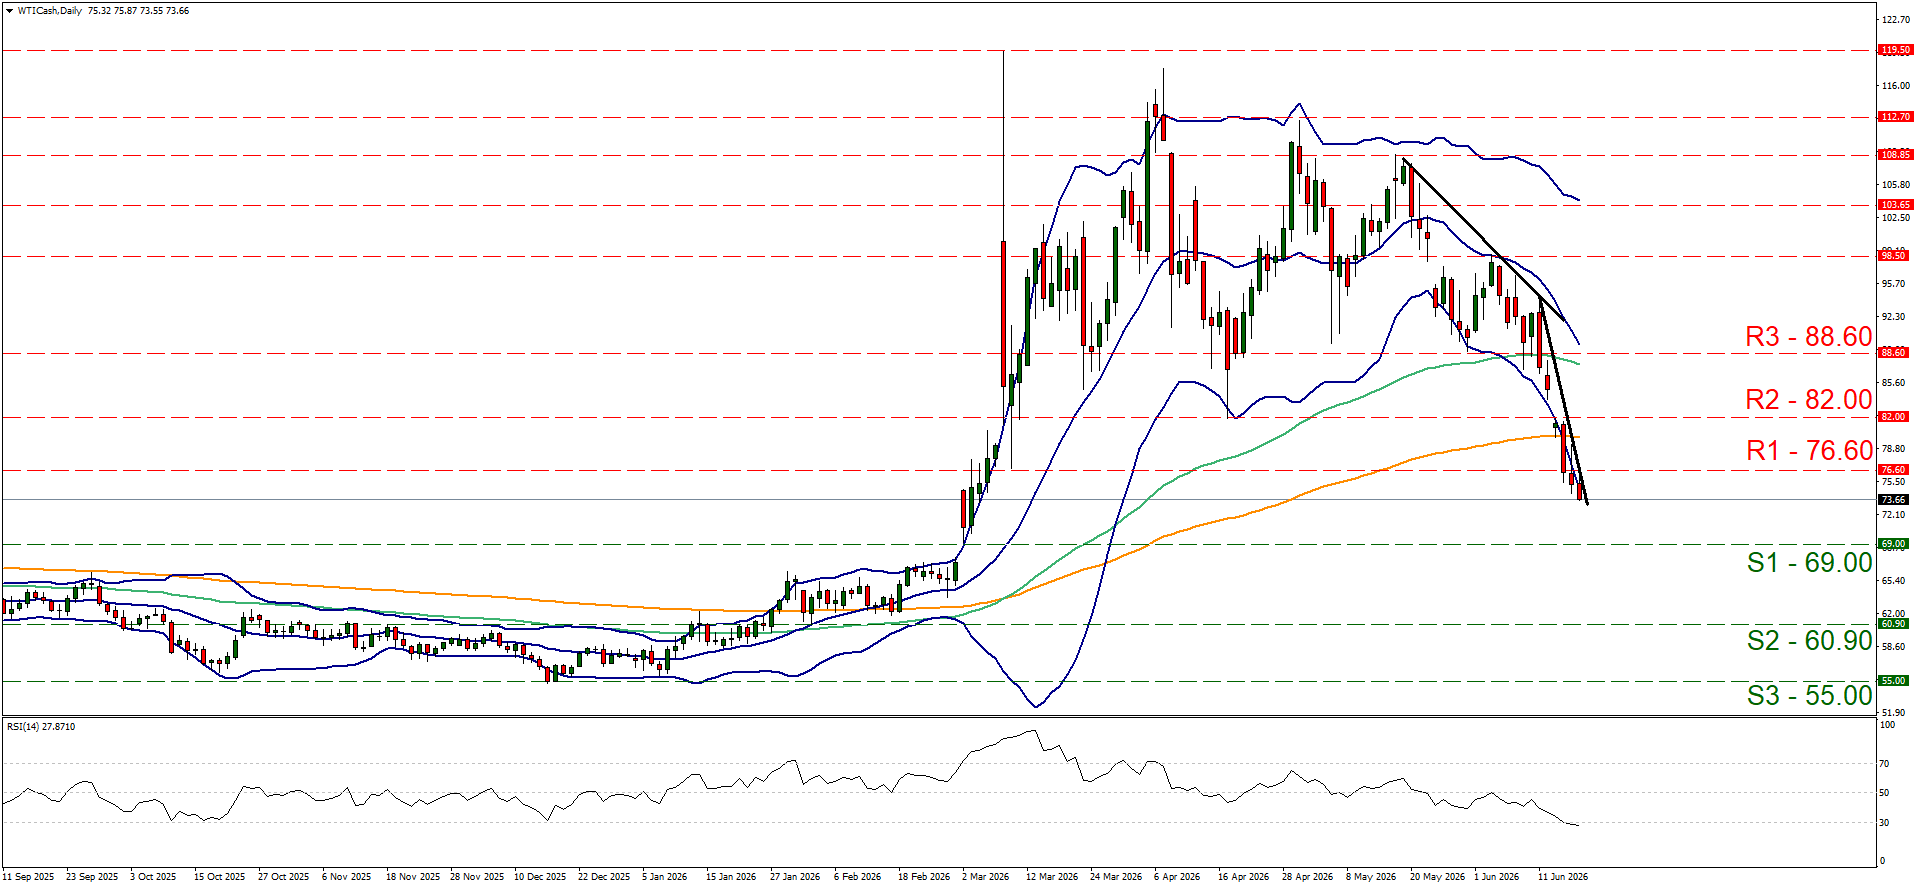Image resolution: width=1916 pixels, height=888 pixels.
Task: Click the current price 73.66 tag
Action: (1893, 500)
